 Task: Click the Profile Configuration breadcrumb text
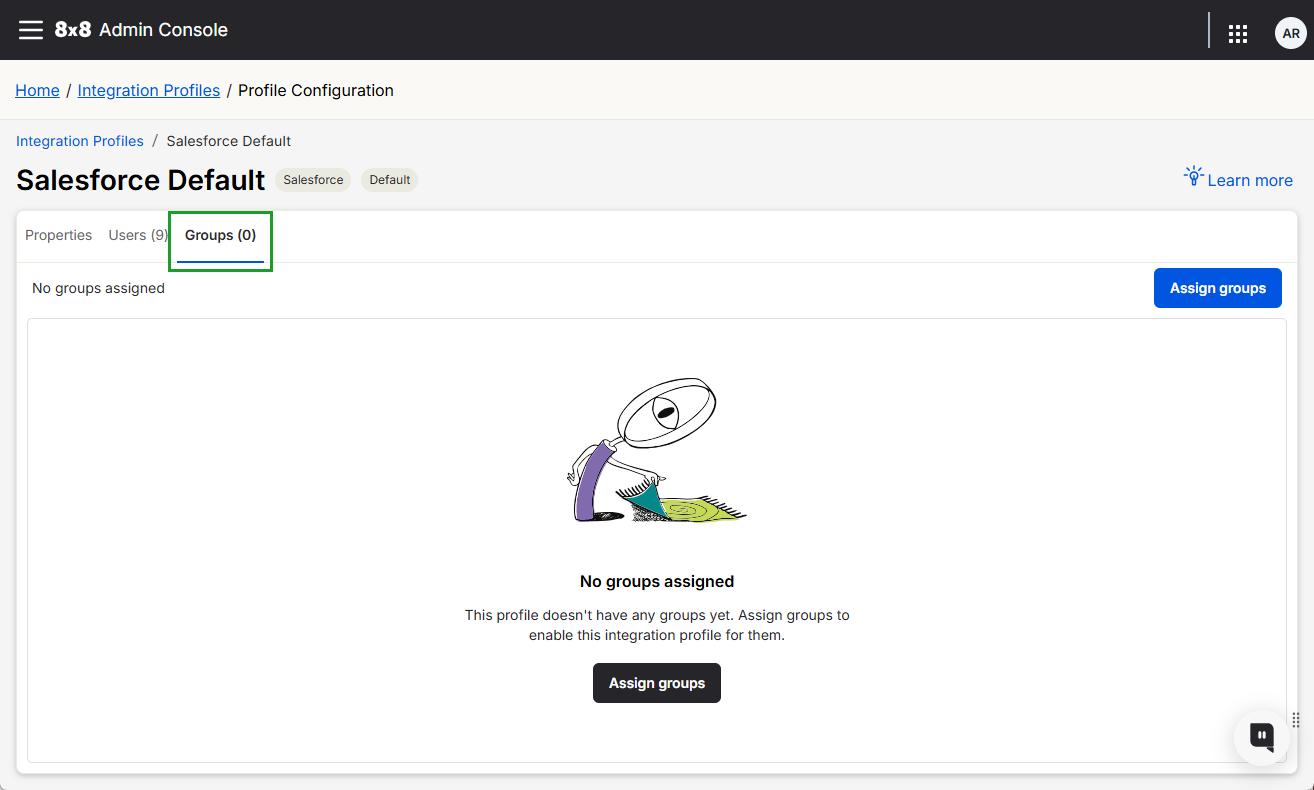click(316, 90)
